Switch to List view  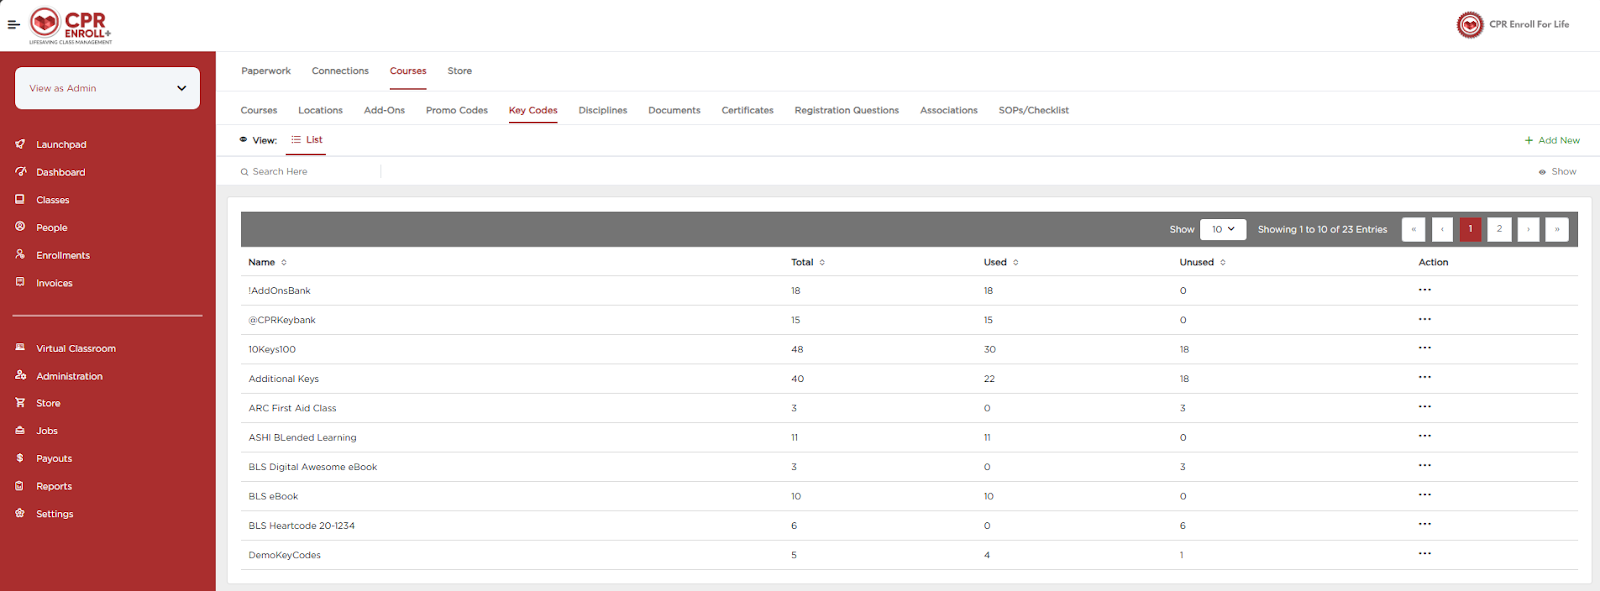tap(307, 140)
